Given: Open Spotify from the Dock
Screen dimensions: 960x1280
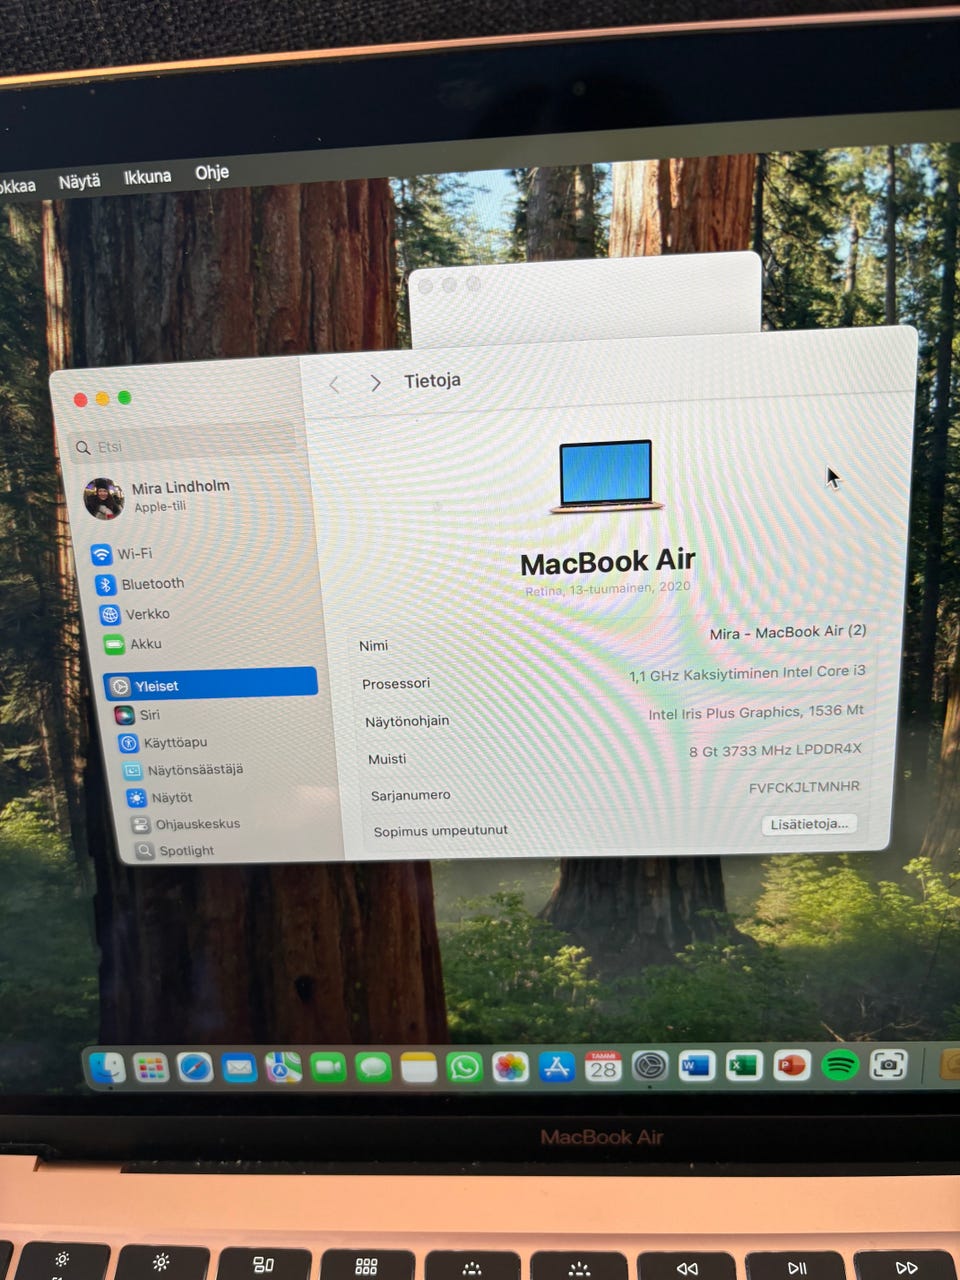Looking at the screenshot, I should pyautogui.click(x=840, y=1065).
